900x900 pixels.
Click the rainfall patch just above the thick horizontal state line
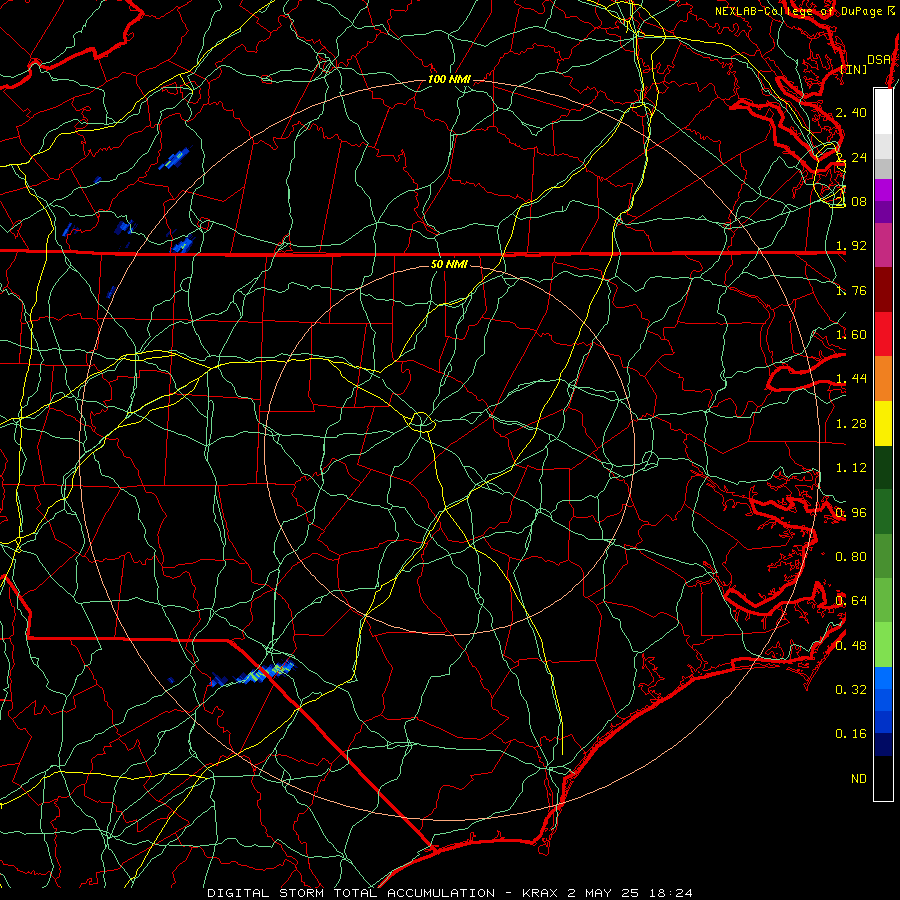tap(183, 245)
